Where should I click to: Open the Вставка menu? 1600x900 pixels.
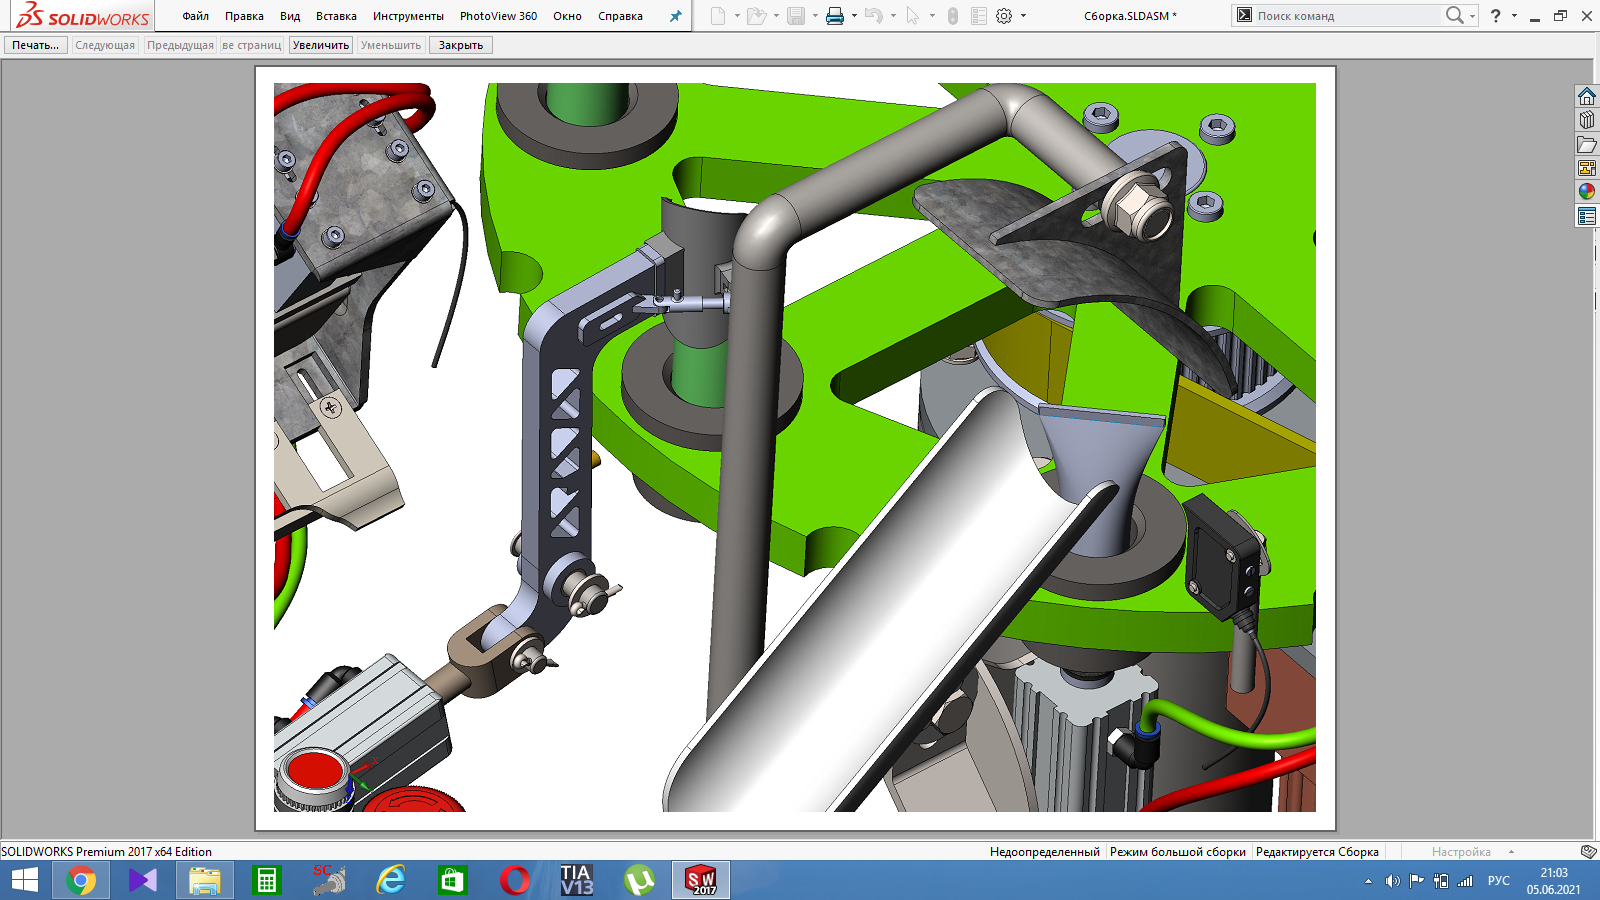(336, 16)
